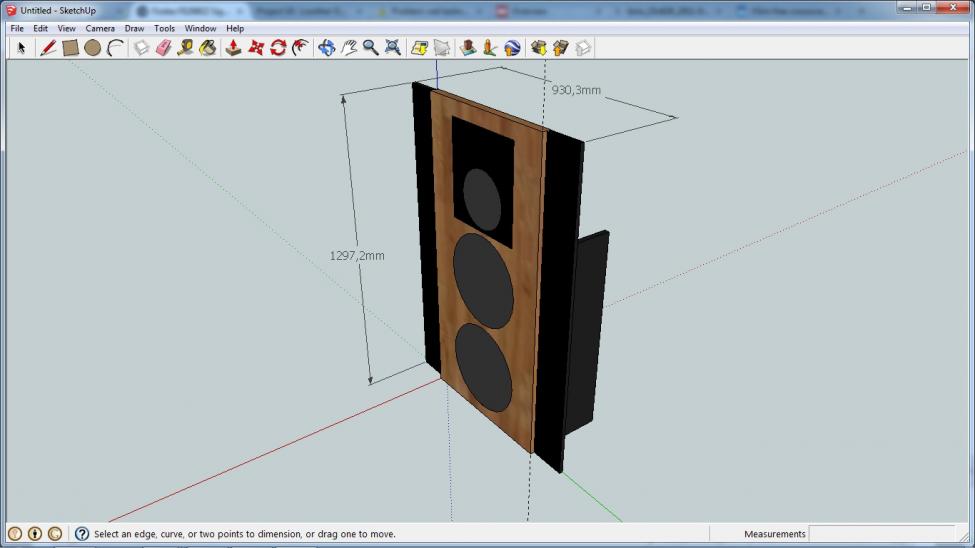Pick the Zoom magnifier tool
975x548 pixels.
371,48
